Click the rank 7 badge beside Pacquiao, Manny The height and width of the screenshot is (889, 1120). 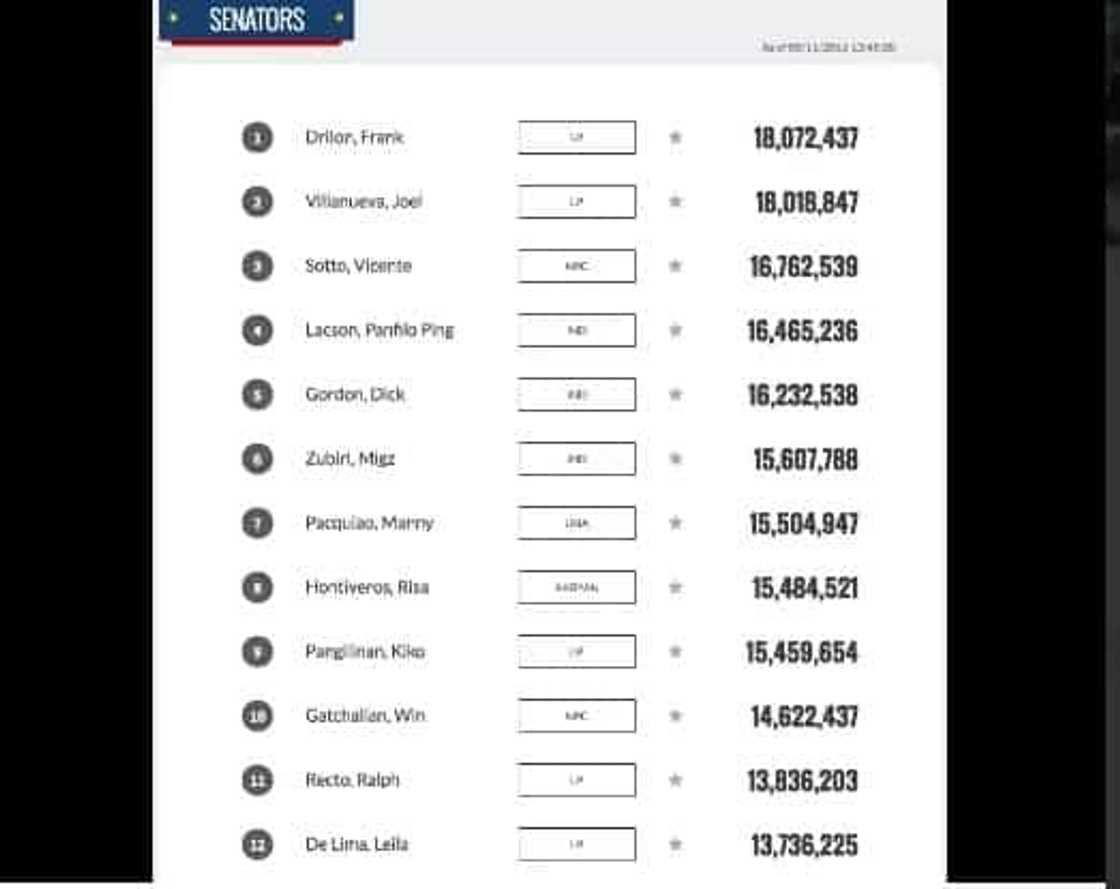[x=257, y=522]
